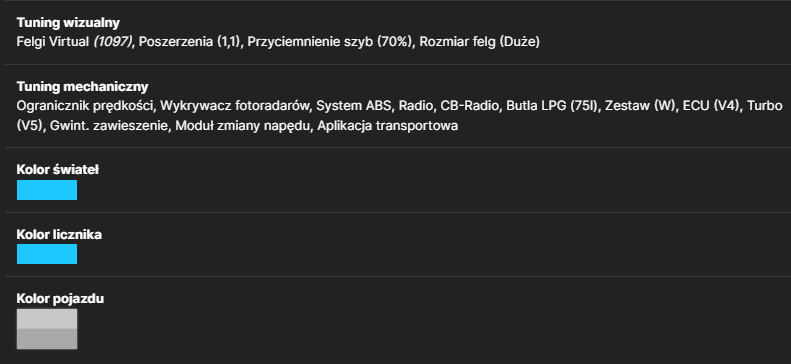
Task: Click the Tuning wizualny heading
Action: (68, 23)
